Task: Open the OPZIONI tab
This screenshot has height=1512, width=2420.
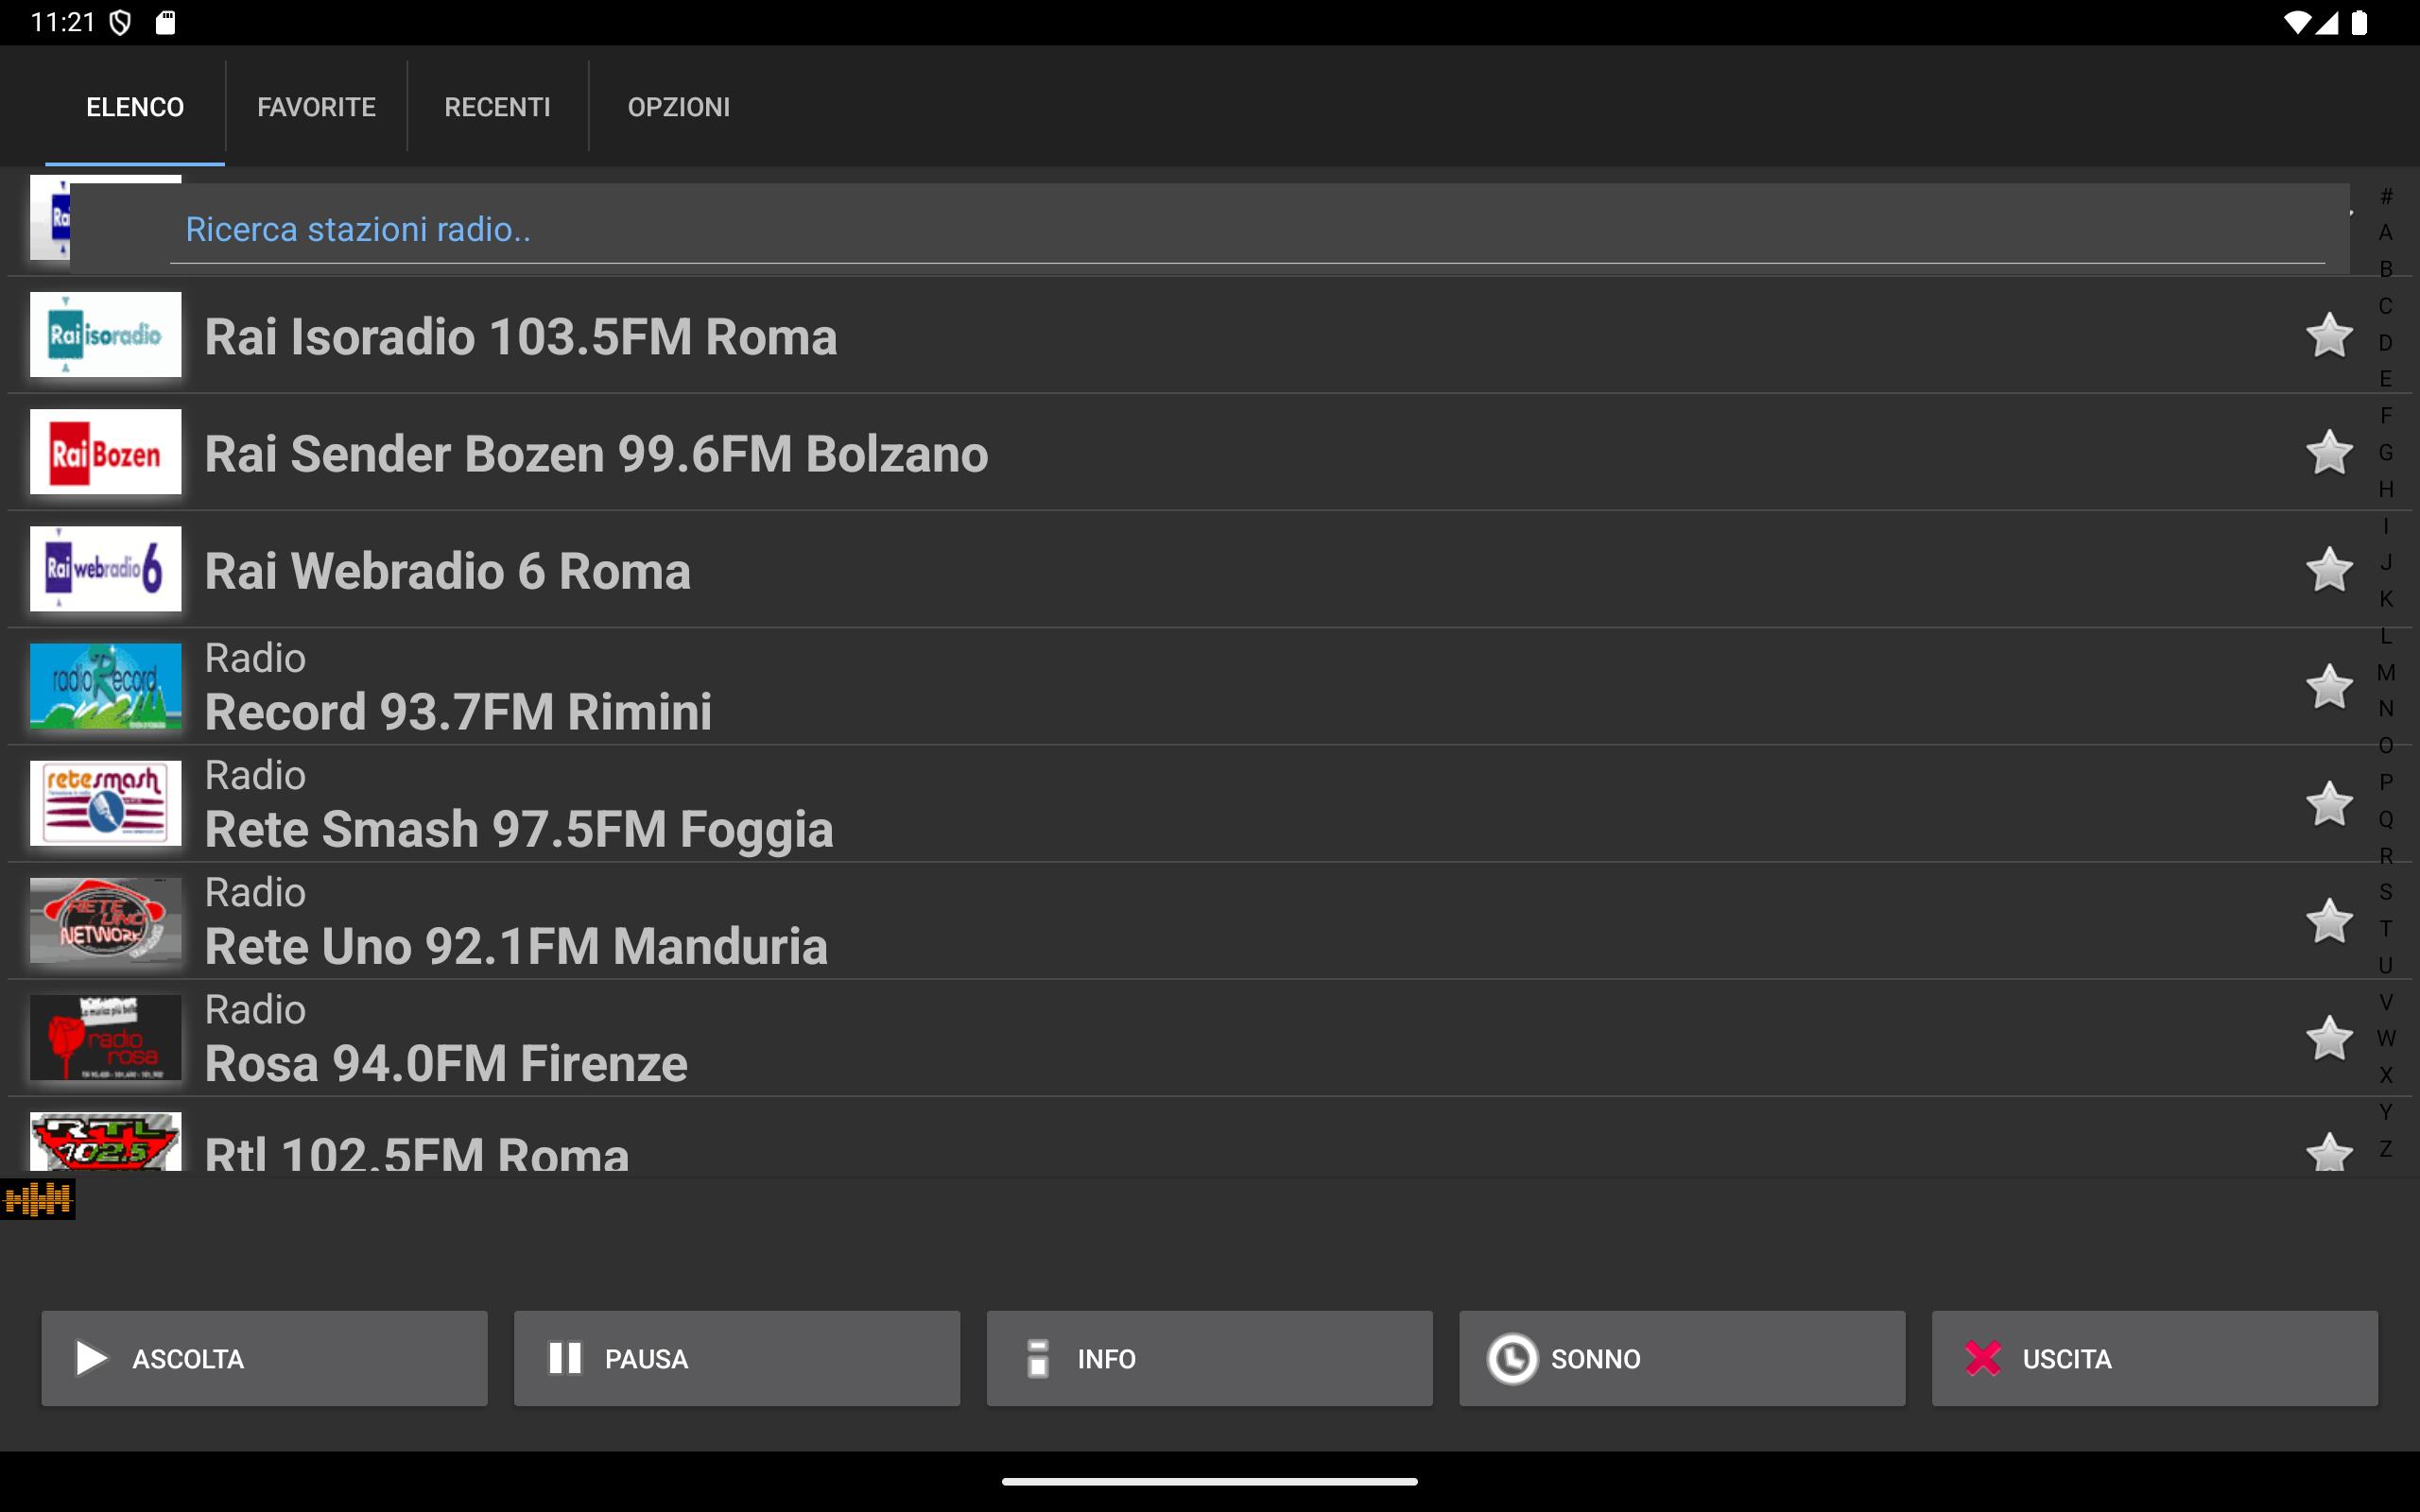Action: point(679,107)
